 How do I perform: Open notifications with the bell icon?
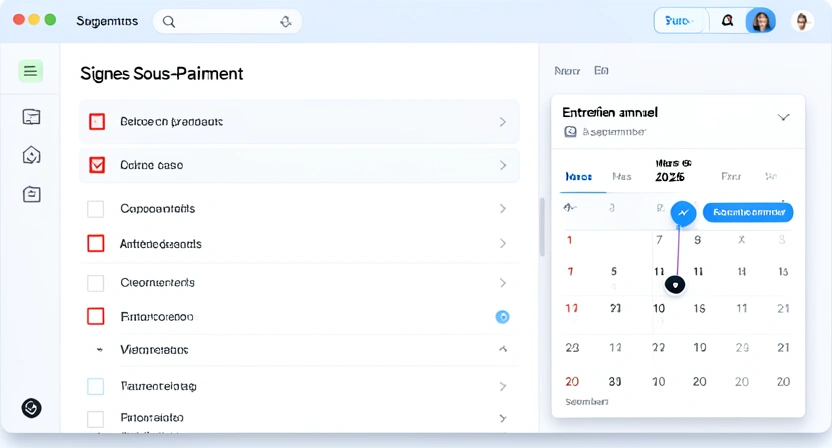coord(727,21)
